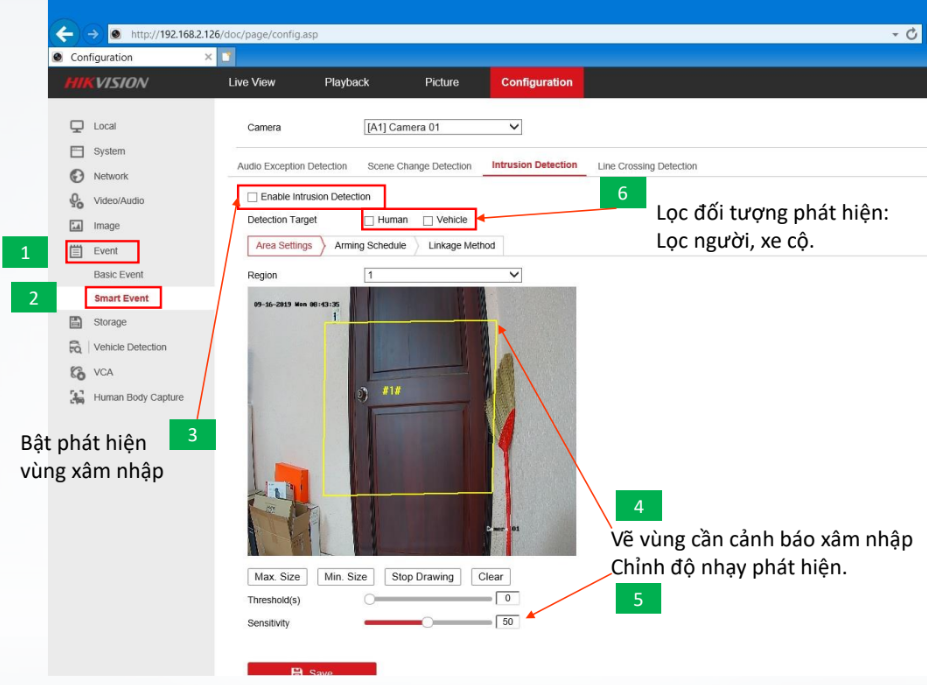Select the Video/Audio icon in sidebar
Viewport: 927px width, 685px height.
point(76,201)
